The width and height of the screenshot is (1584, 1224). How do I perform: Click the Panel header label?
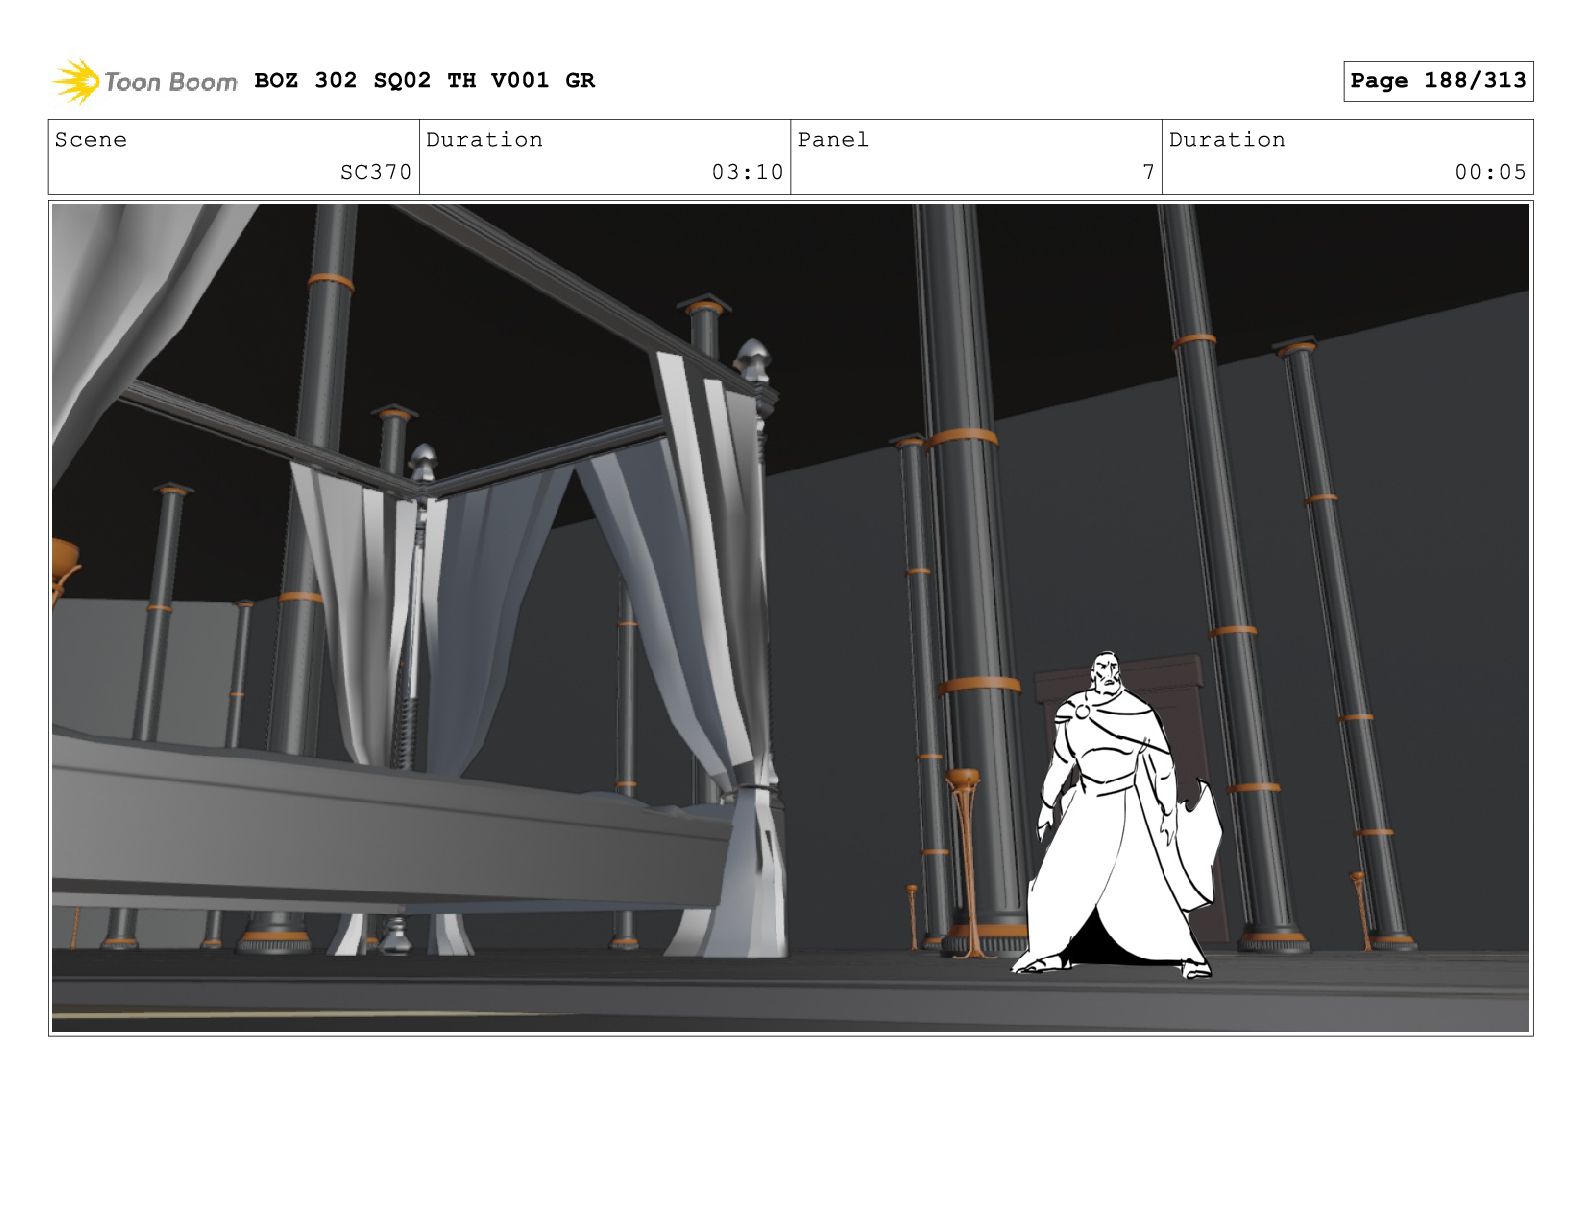click(x=832, y=140)
